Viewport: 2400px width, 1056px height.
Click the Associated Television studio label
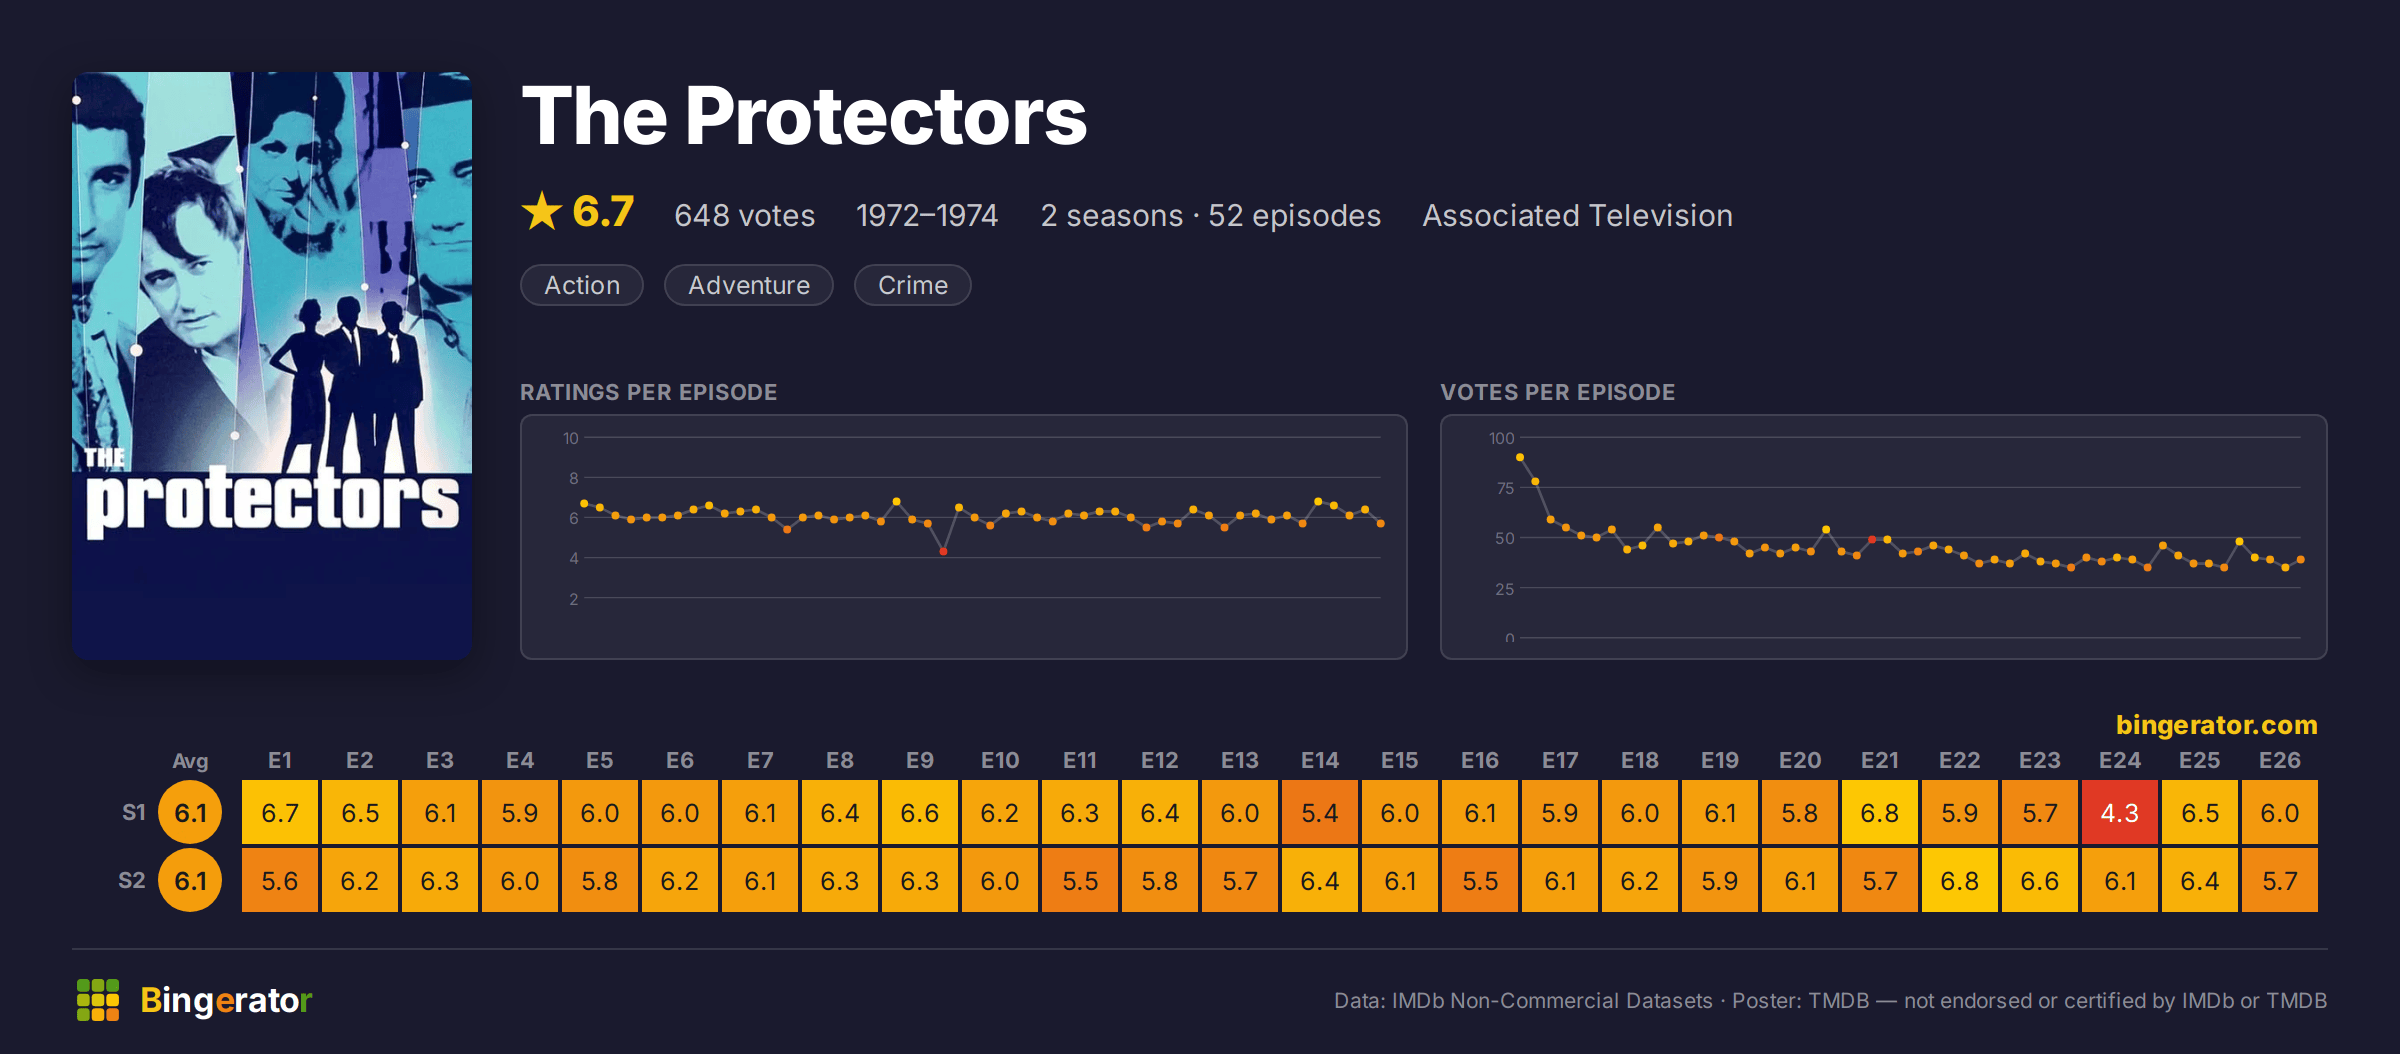click(1578, 216)
